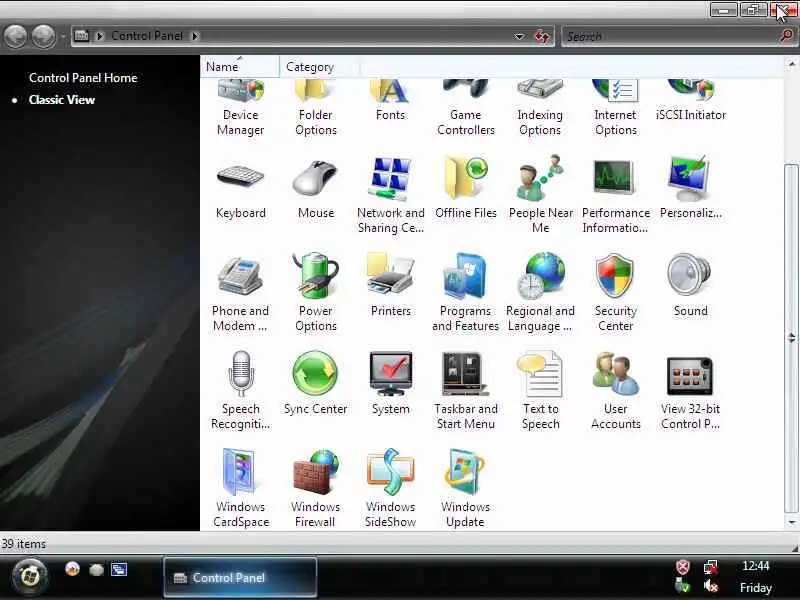800x600 pixels.
Task: Click the vertical scrollbar thumb
Action: point(791,338)
